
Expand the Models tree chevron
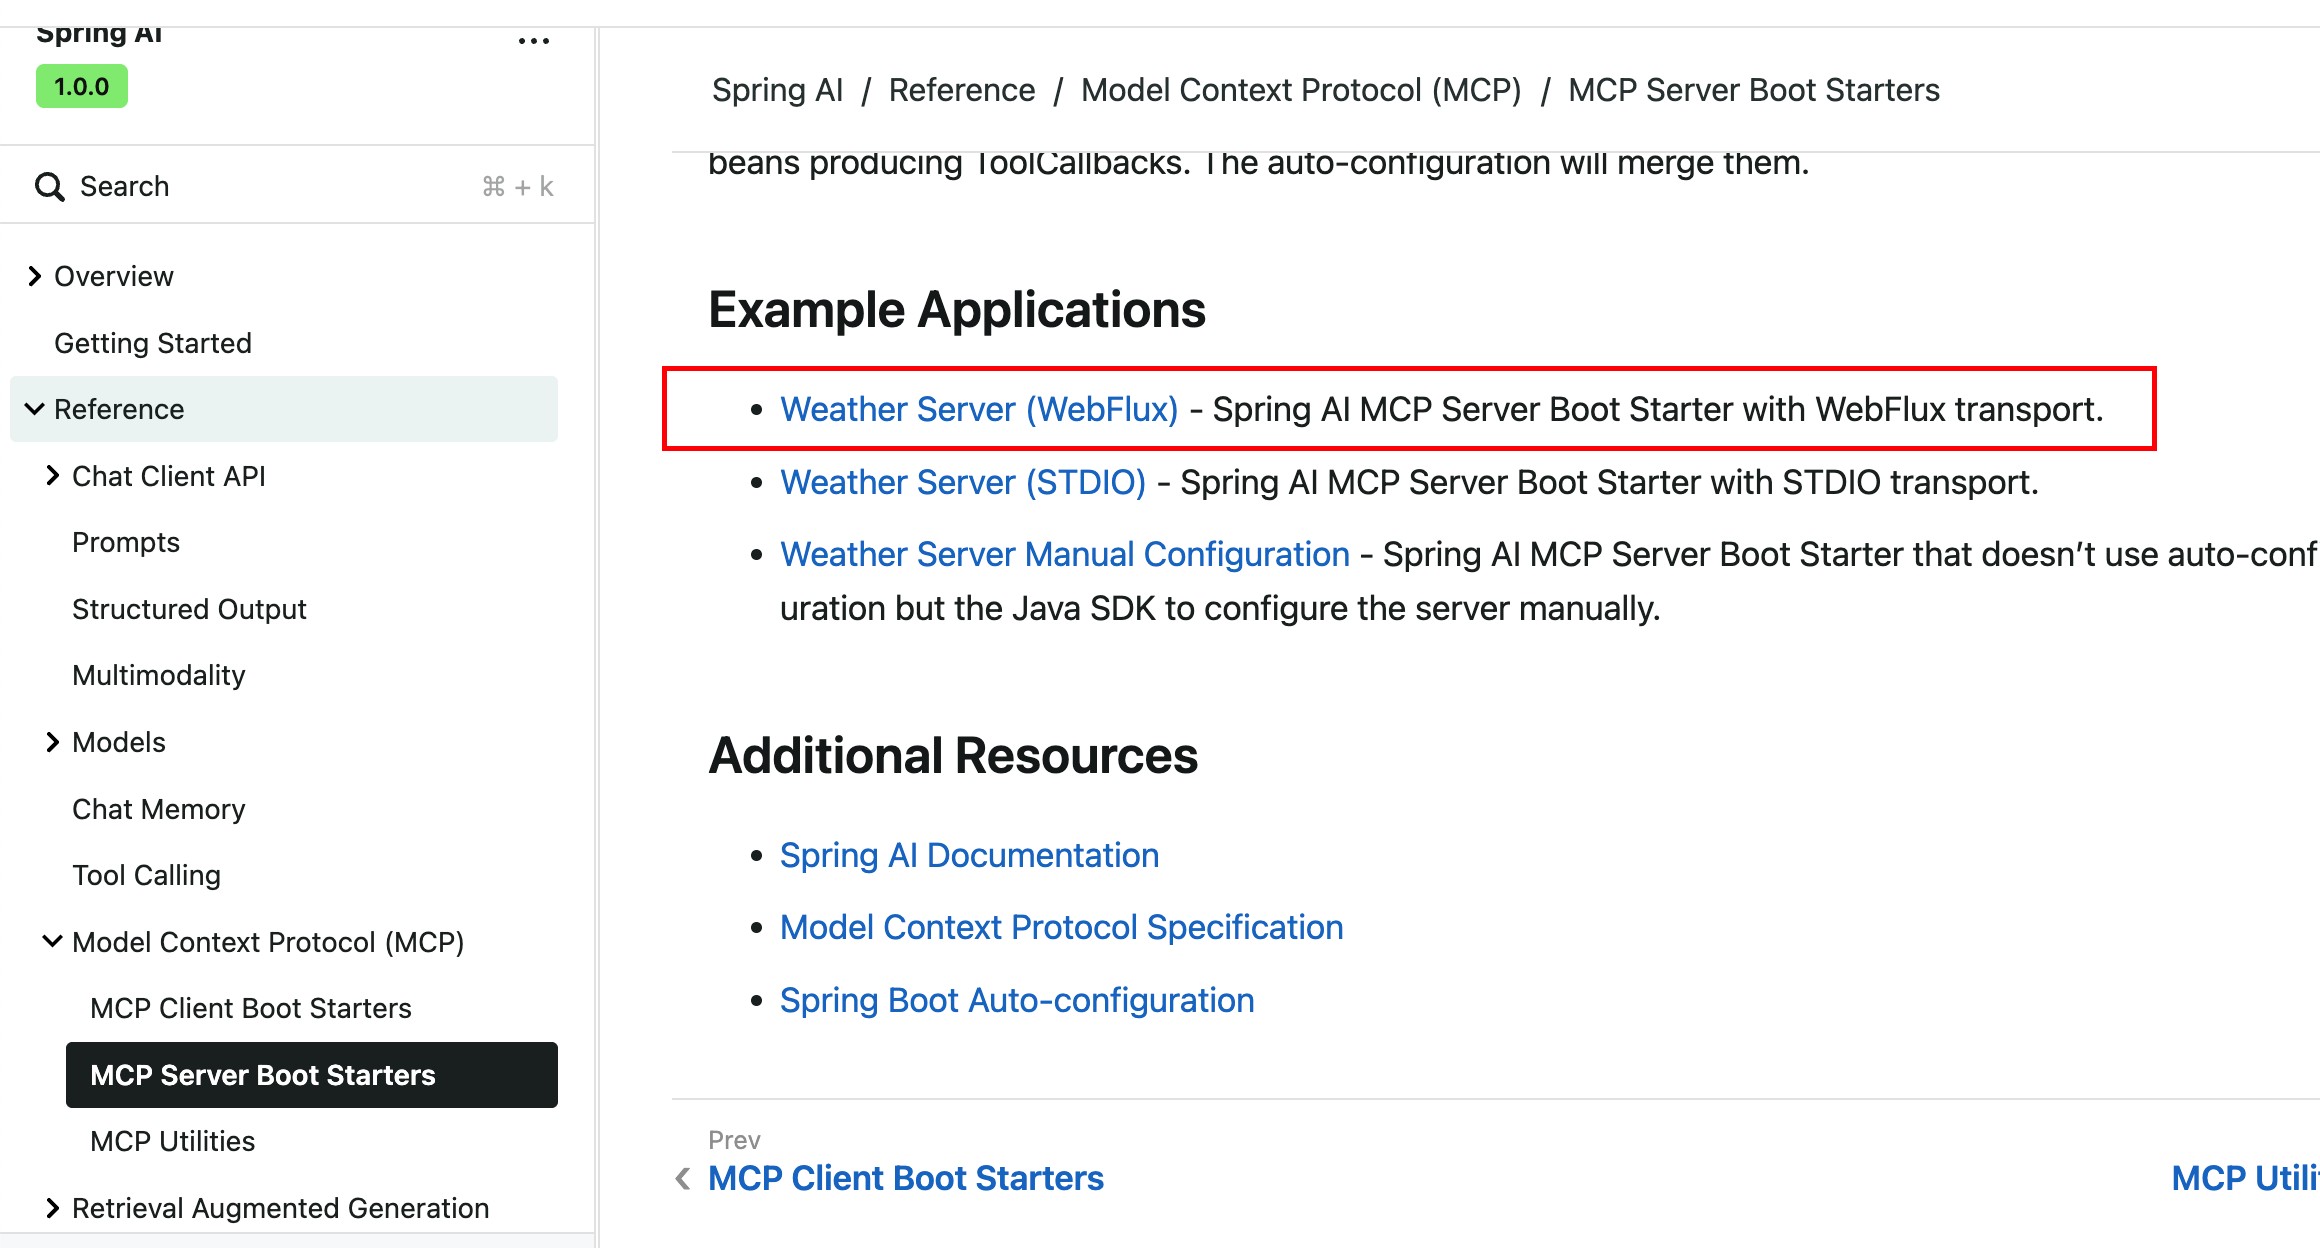click(53, 742)
